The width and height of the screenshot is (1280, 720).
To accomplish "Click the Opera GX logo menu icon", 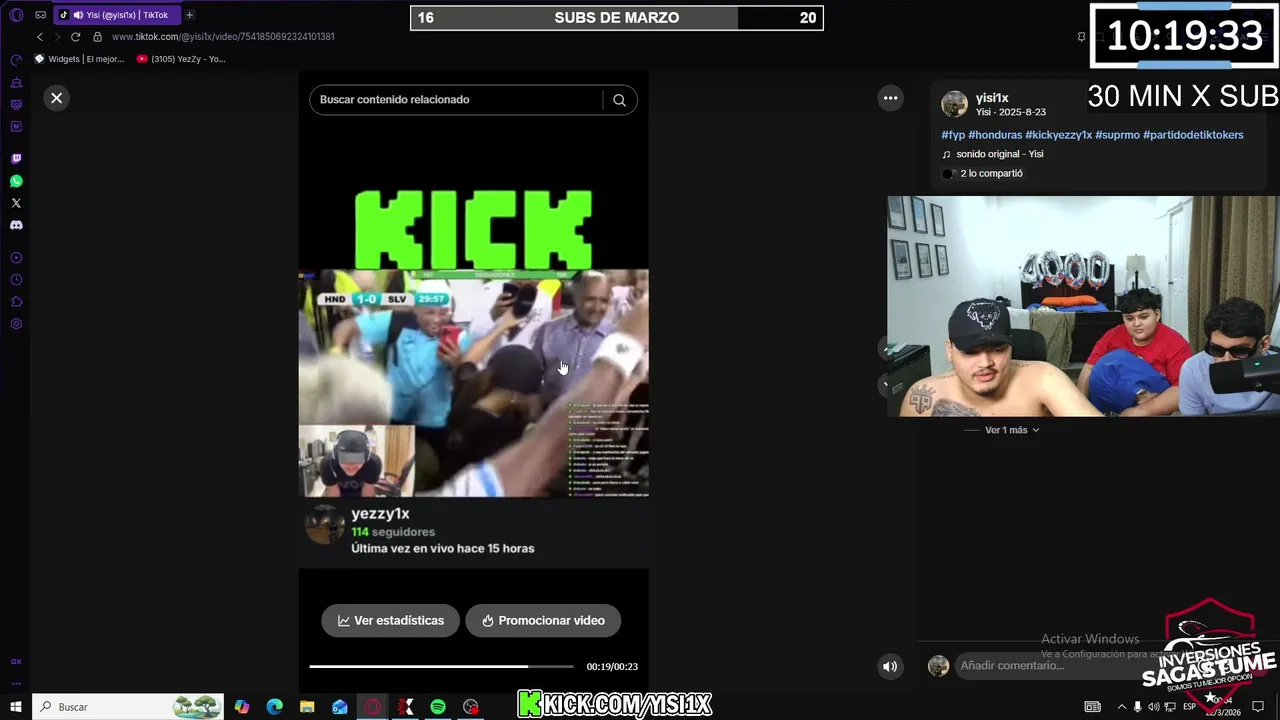I will [x=16, y=15].
